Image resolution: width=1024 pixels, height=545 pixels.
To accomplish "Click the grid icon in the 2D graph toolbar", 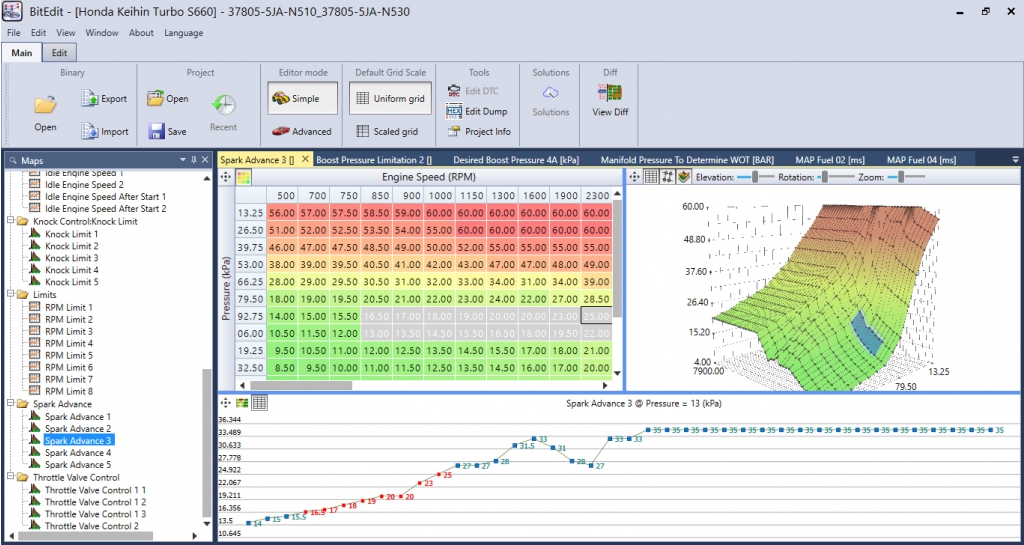I will [x=259, y=403].
